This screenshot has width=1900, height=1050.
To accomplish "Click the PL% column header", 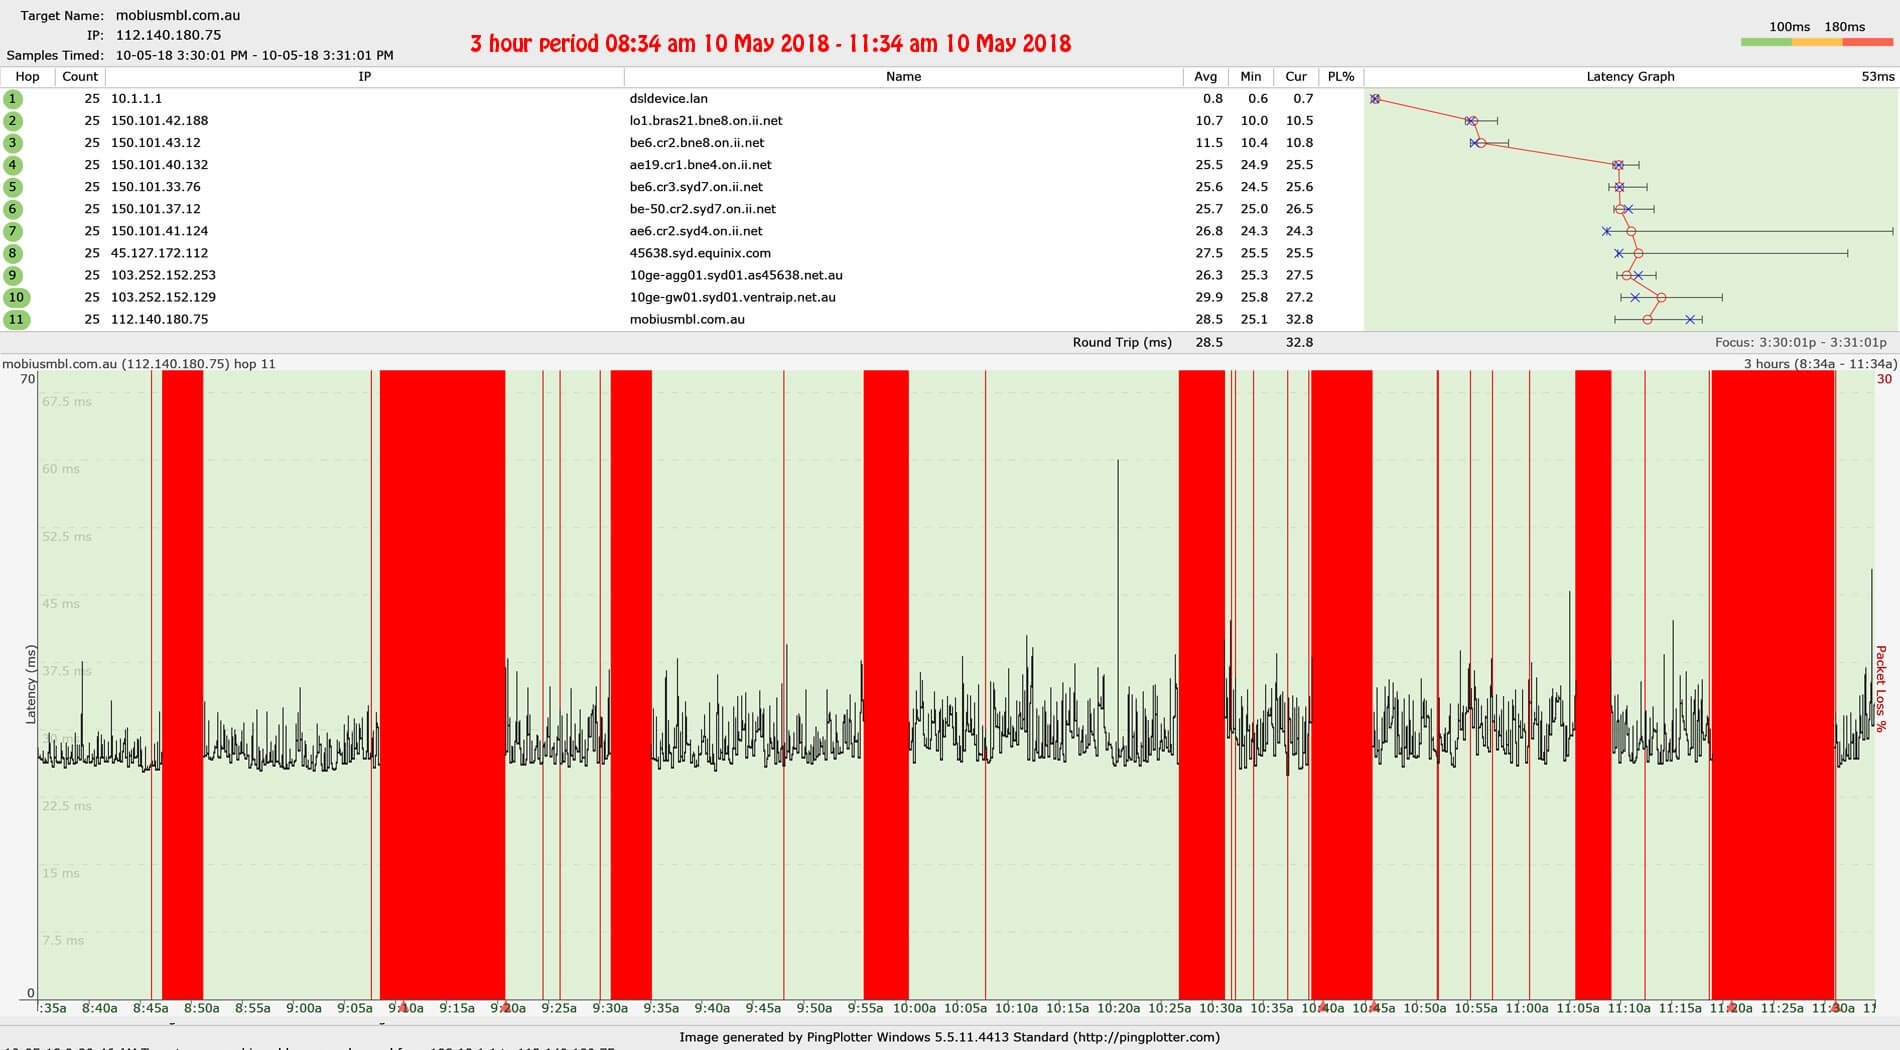I will point(1340,77).
